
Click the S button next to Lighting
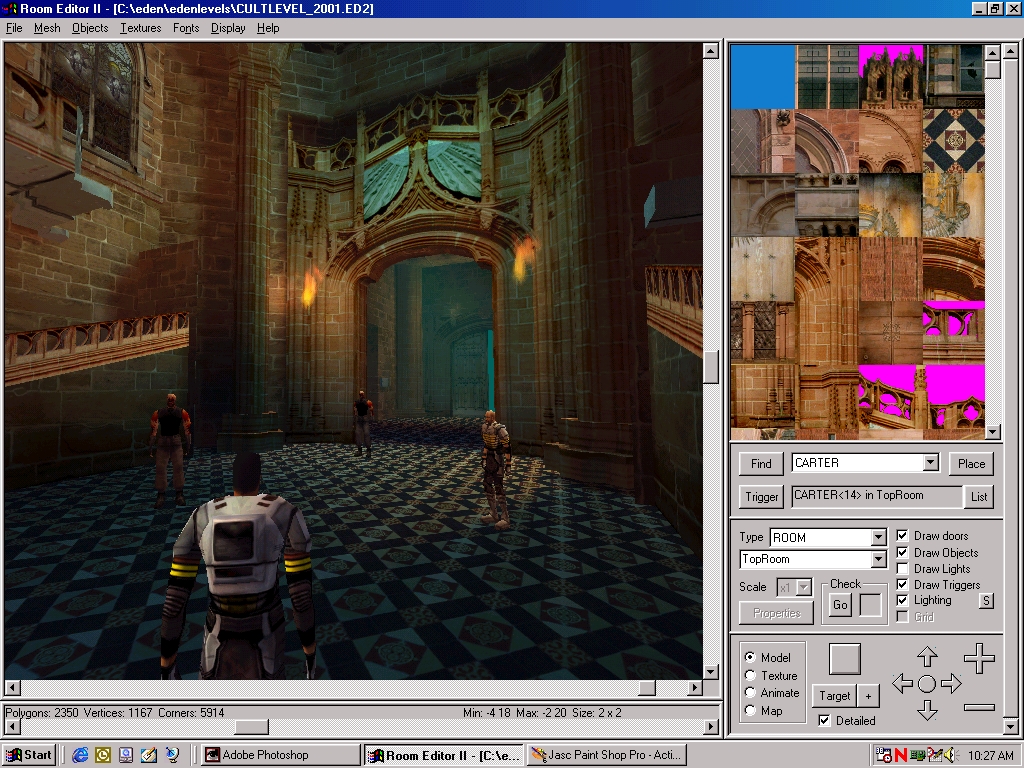coord(986,601)
